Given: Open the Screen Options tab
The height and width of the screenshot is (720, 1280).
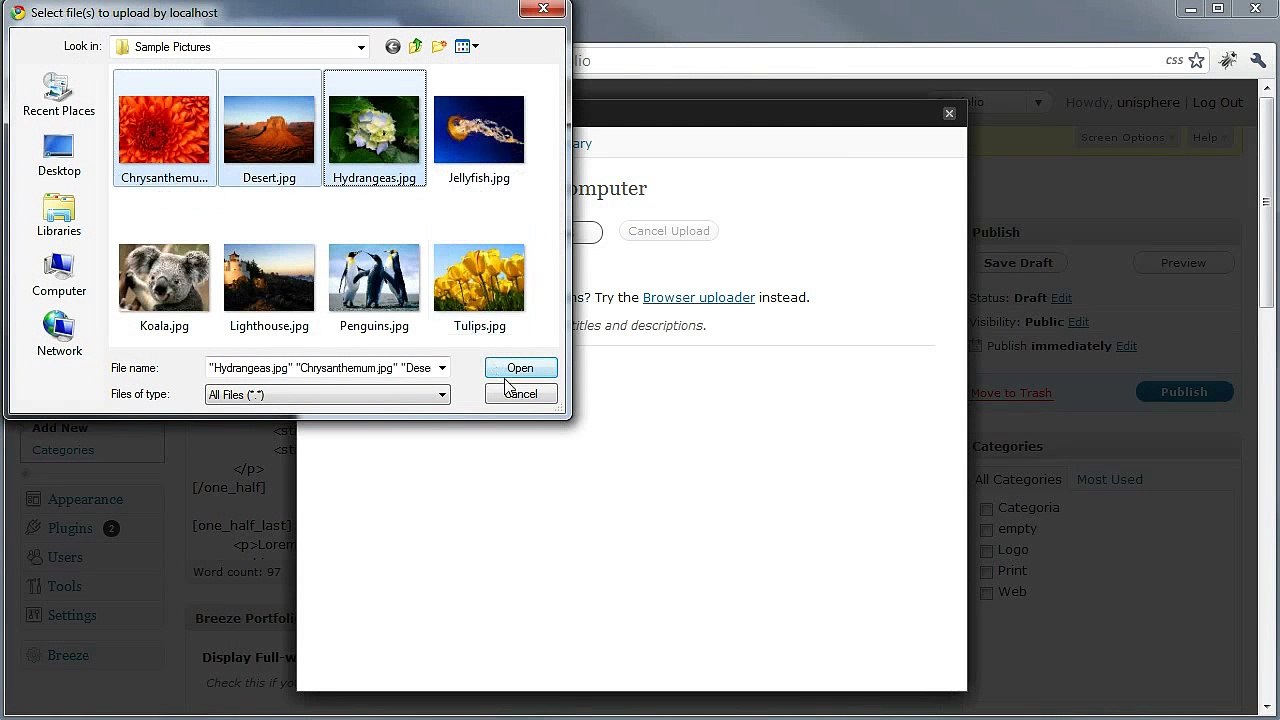Looking at the screenshot, I should click(1127, 138).
